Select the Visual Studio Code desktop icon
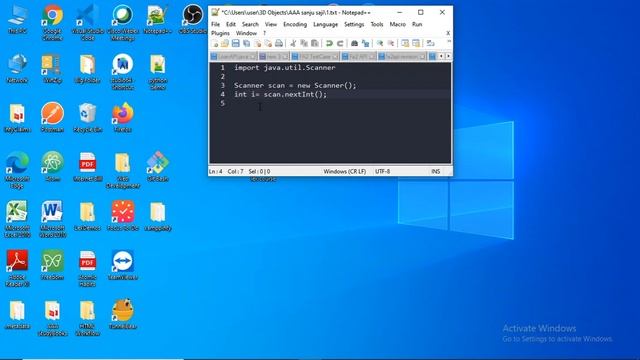The image size is (640, 360). click(87, 22)
